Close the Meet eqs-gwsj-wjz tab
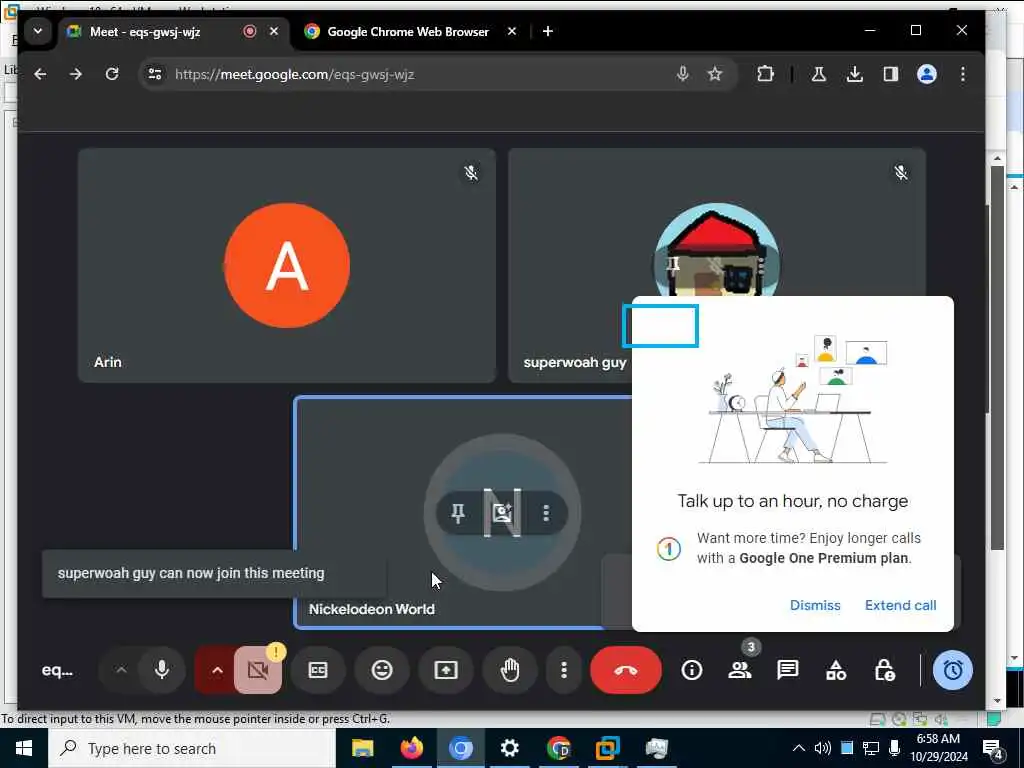Screen dimensions: 1024x768 tap(274, 31)
